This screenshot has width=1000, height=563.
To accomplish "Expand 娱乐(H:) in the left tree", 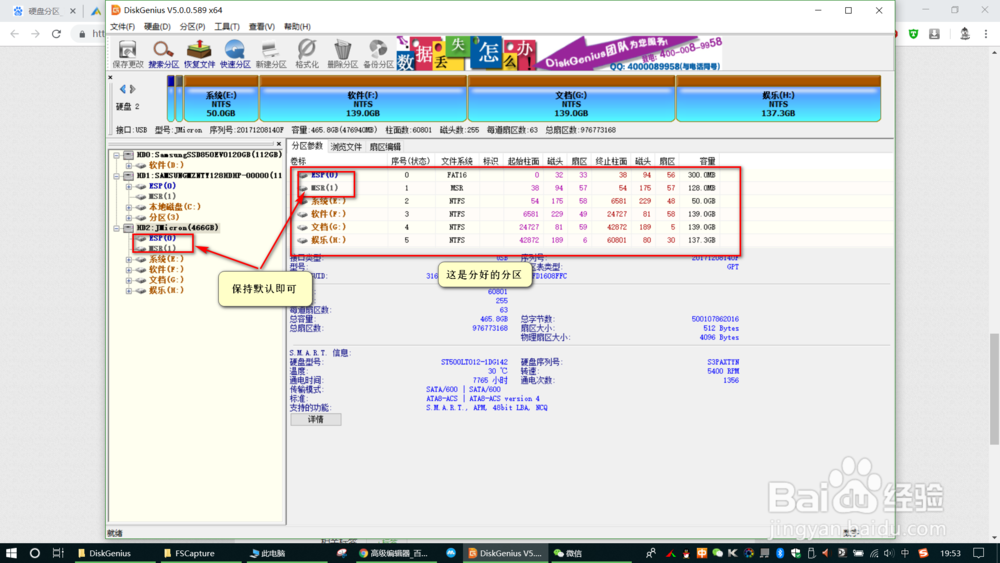I will click(x=129, y=291).
